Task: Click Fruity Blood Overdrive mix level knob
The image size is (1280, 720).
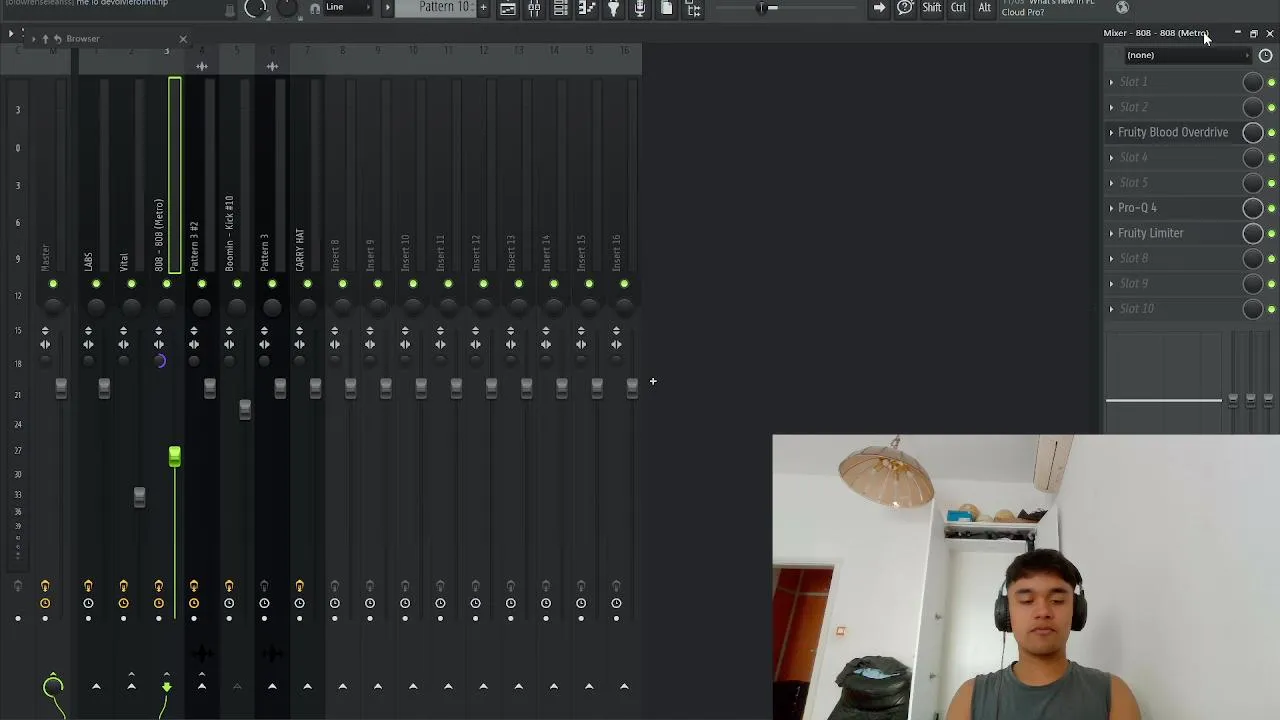Action: [x=1252, y=133]
